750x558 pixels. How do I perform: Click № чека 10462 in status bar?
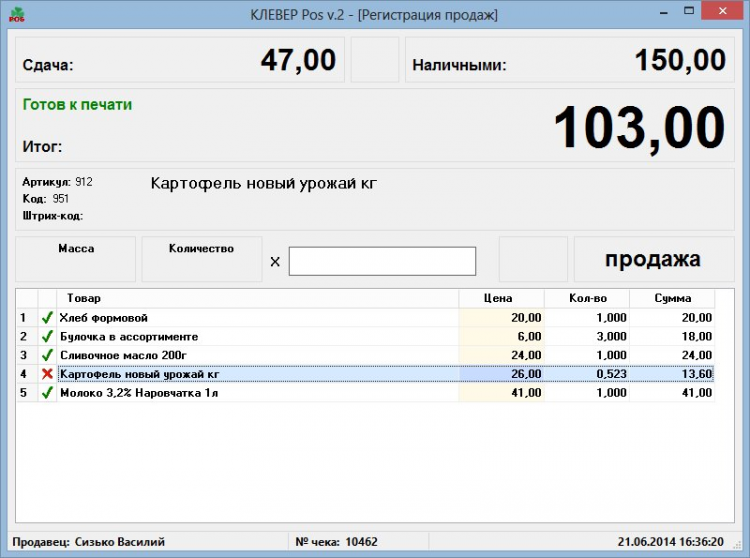(x=336, y=542)
